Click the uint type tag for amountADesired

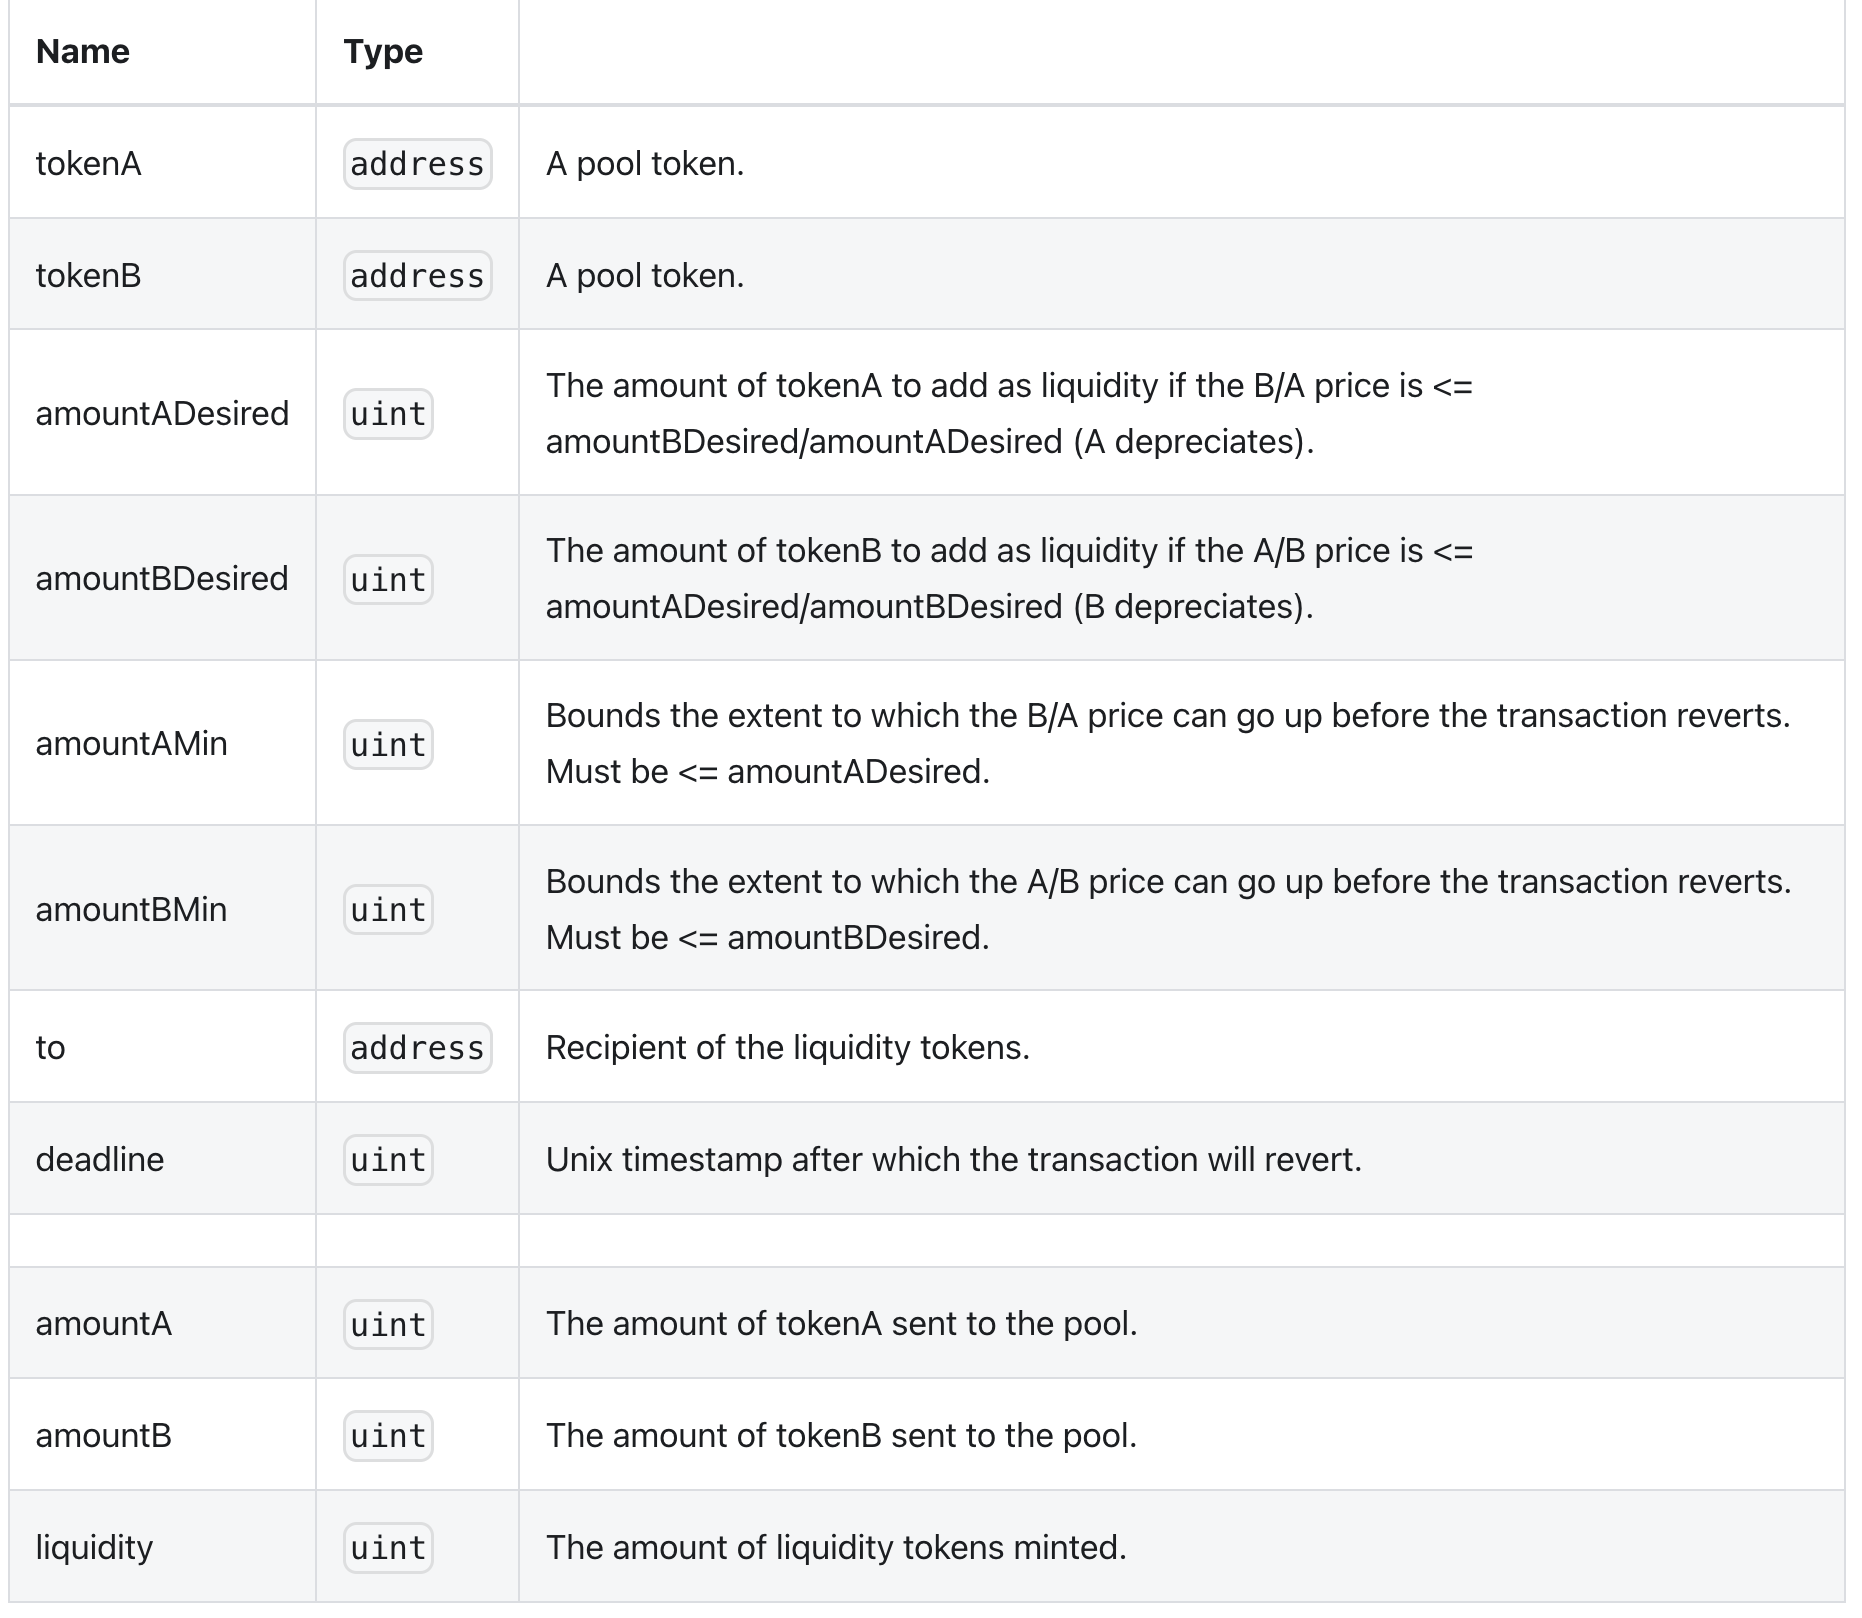(x=388, y=414)
